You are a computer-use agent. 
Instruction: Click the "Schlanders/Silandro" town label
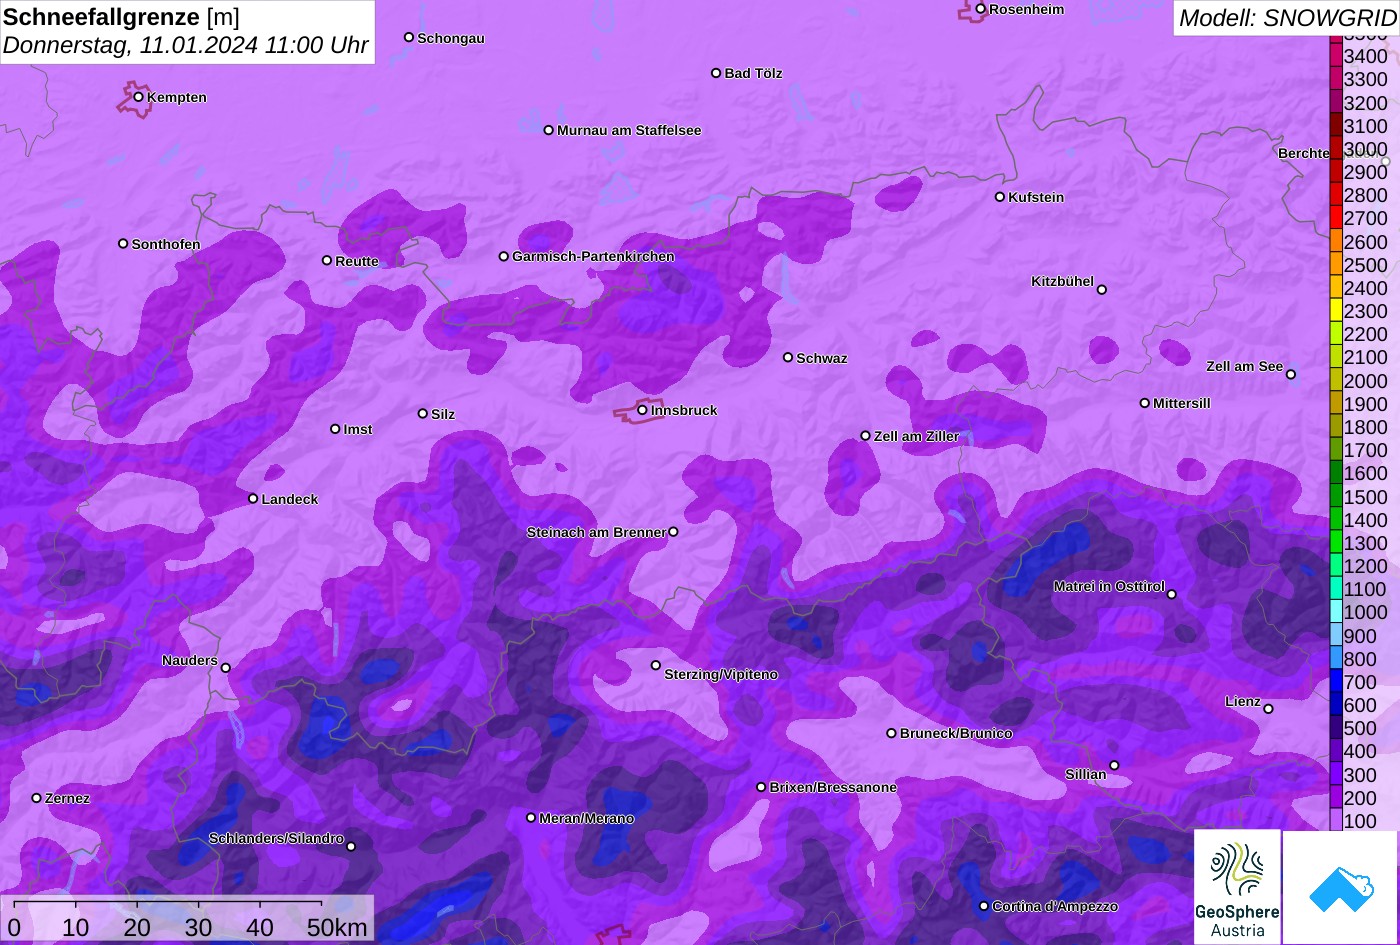pyautogui.click(x=276, y=839)
